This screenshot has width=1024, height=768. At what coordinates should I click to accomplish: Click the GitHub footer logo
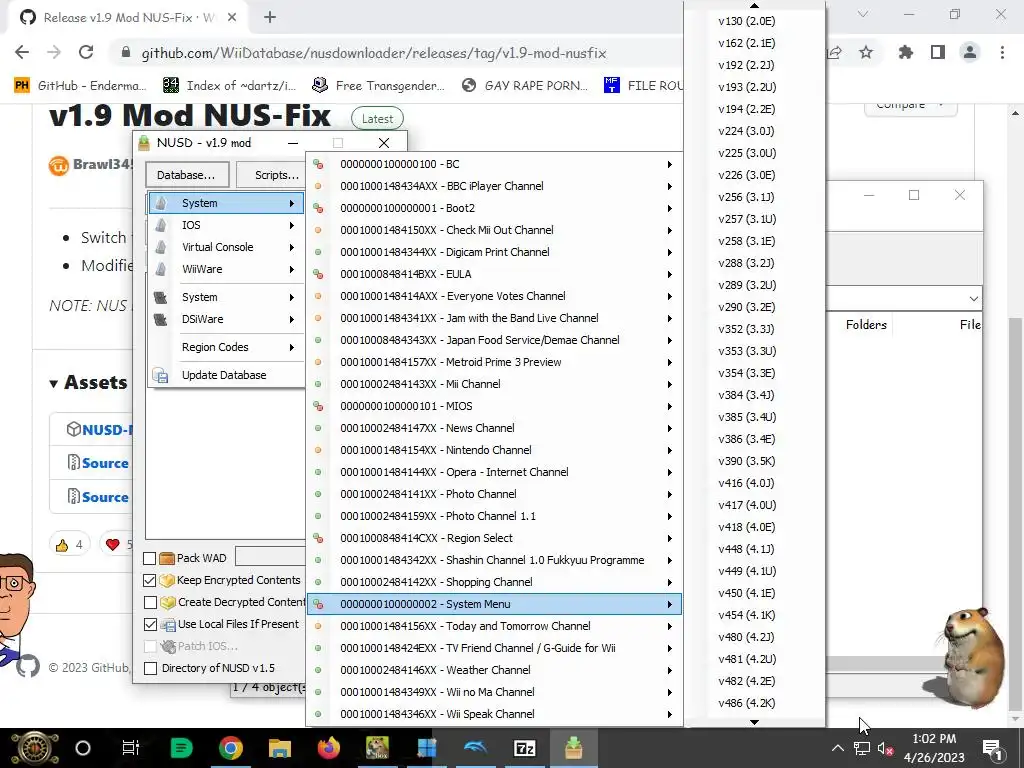click(x=27, y=667)
